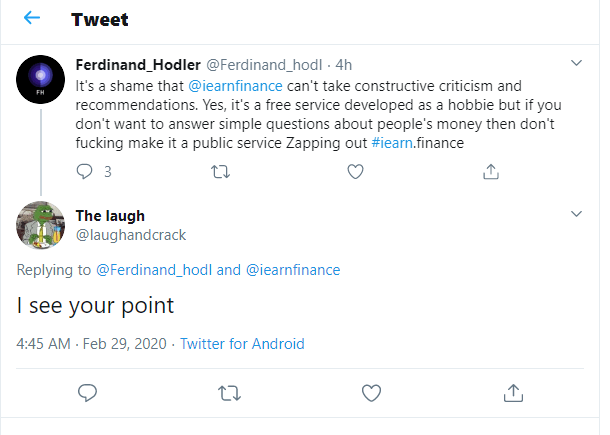Retweet The laugh's tweet
This screenshot has width=610, height=435.
pos(229,391)
